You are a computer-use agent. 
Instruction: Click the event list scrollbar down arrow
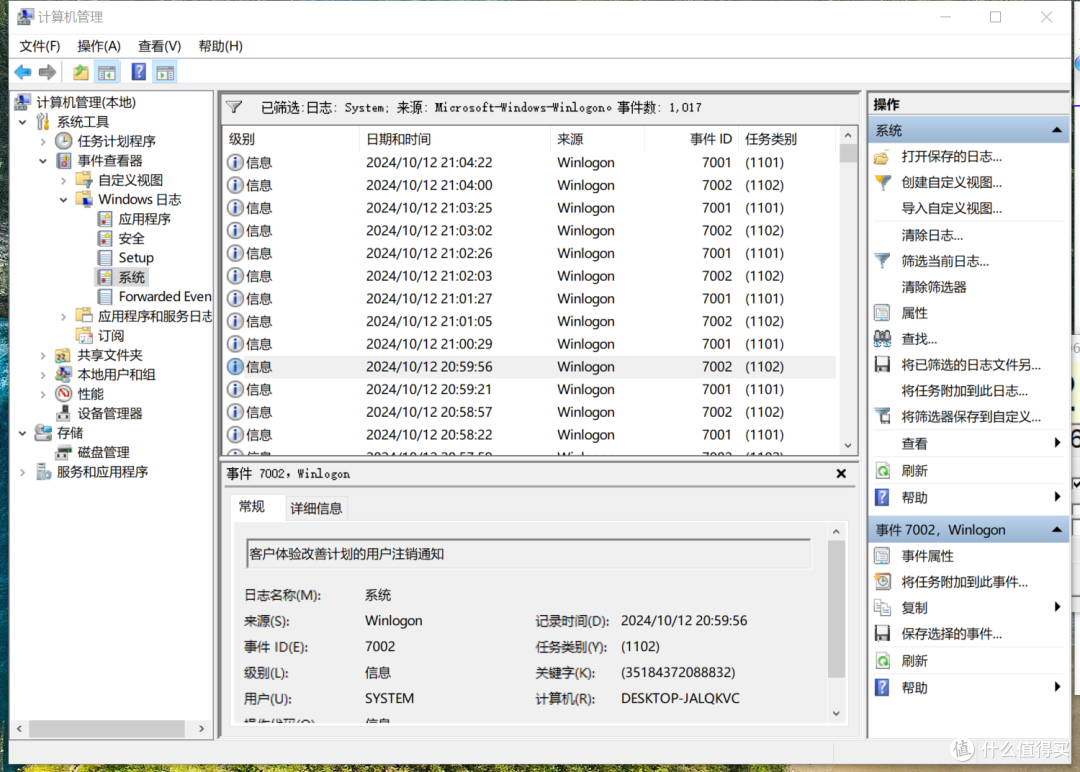point(847,444)
